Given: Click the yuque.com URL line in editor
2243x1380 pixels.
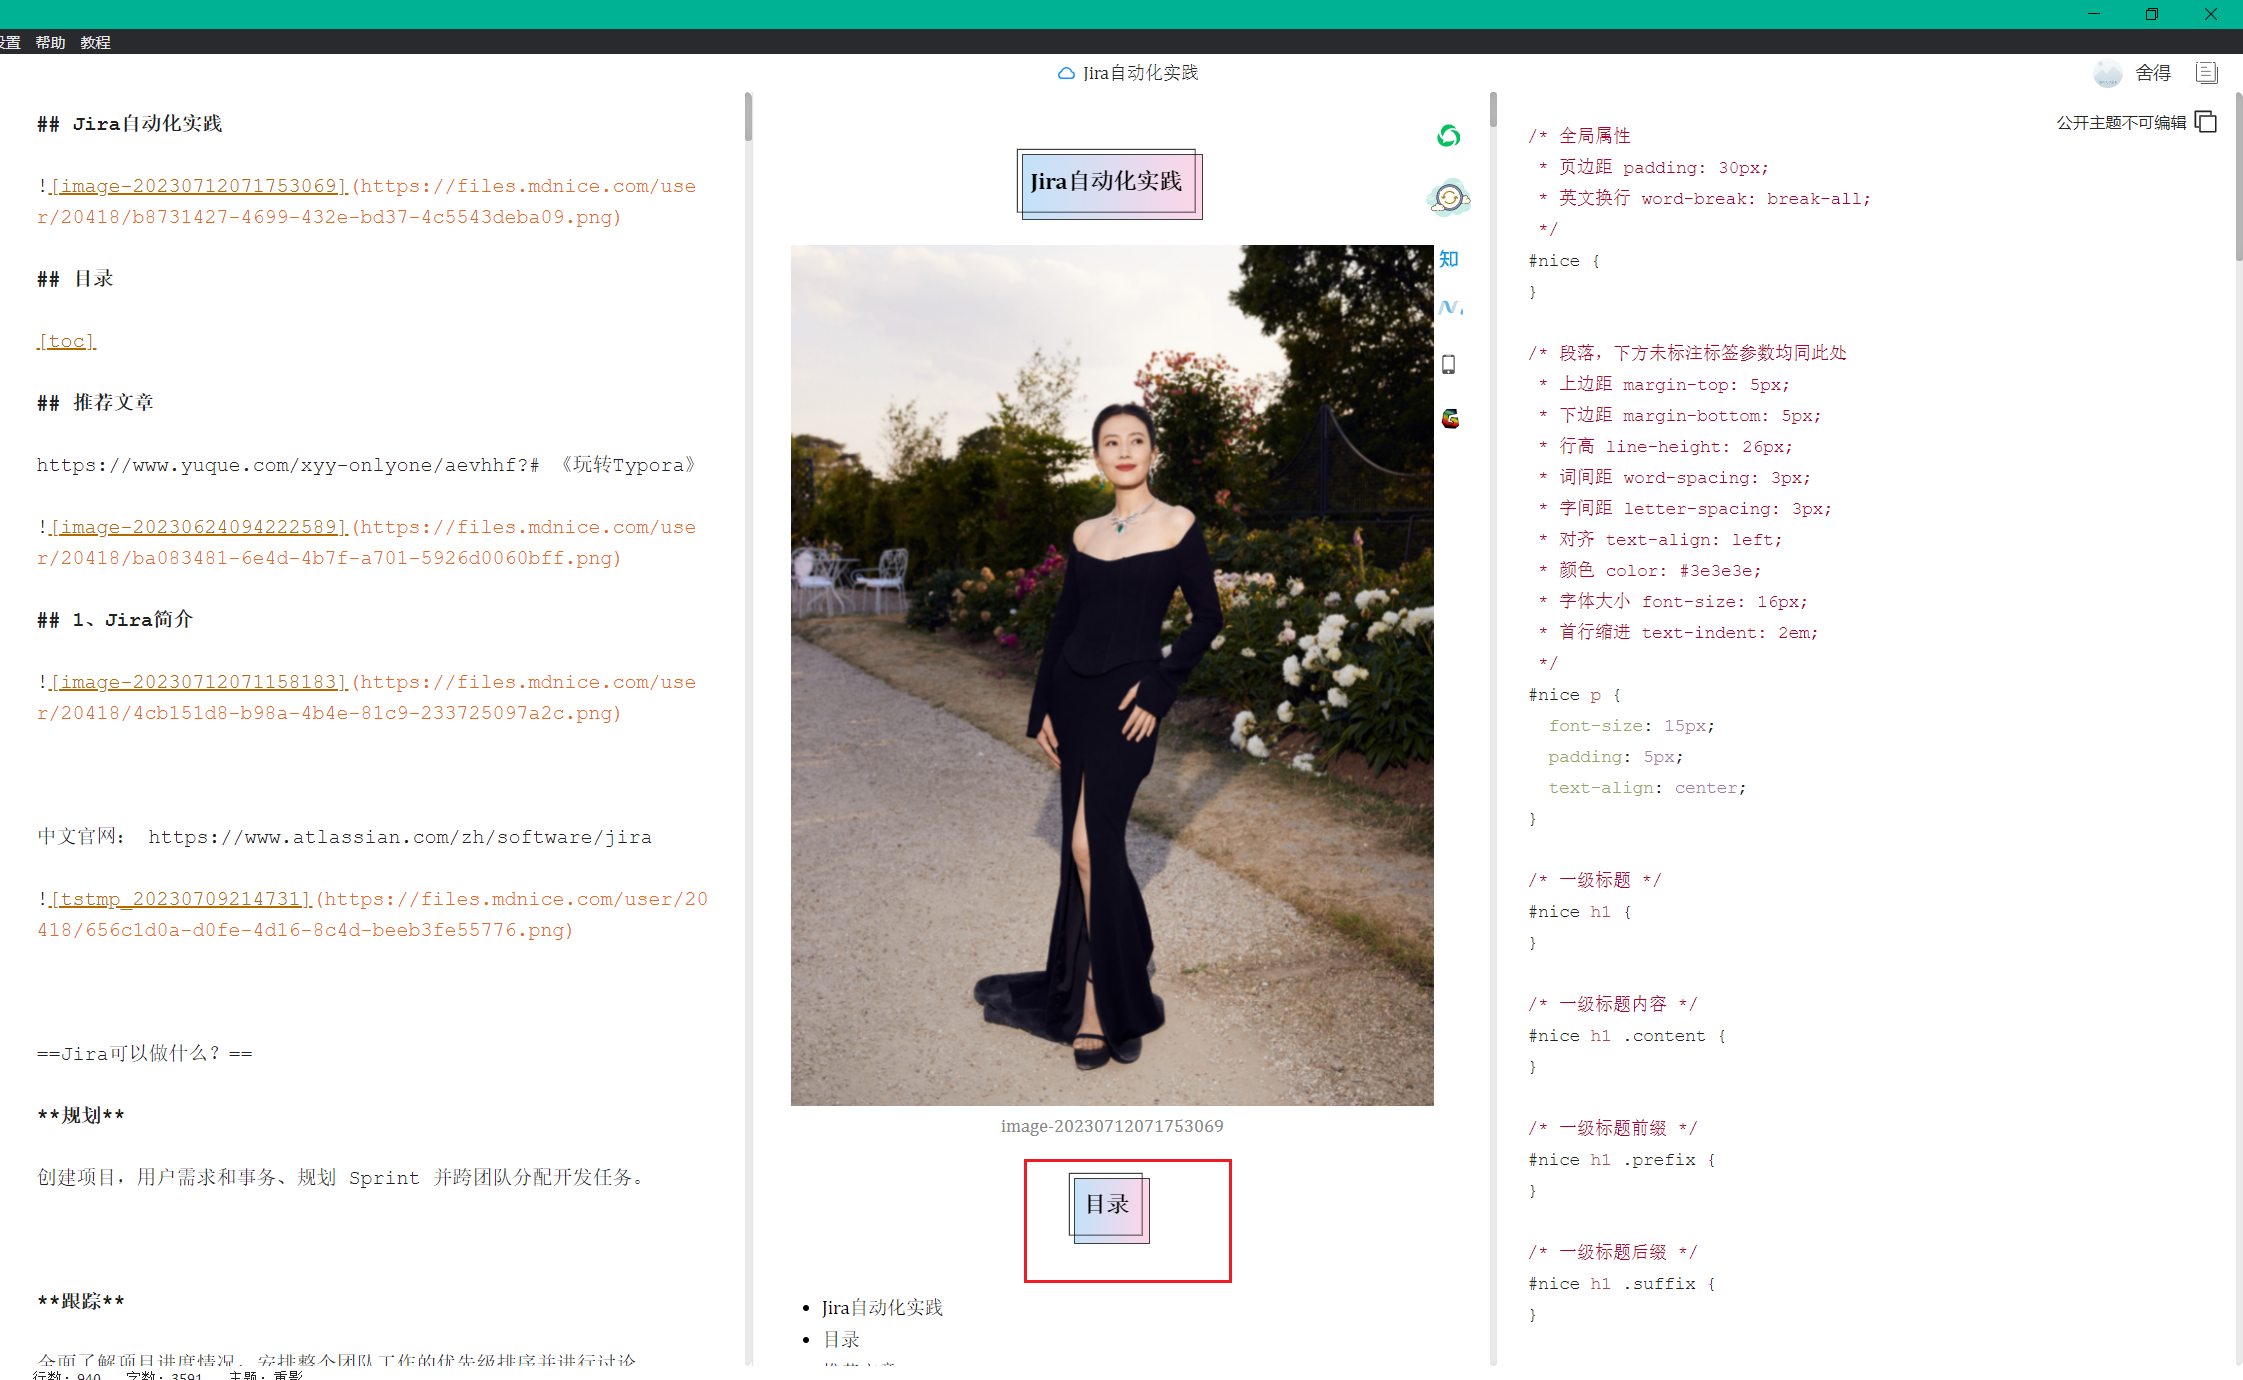Looking at the screenshot, I should pyautogui.click(x=366, y=465).
